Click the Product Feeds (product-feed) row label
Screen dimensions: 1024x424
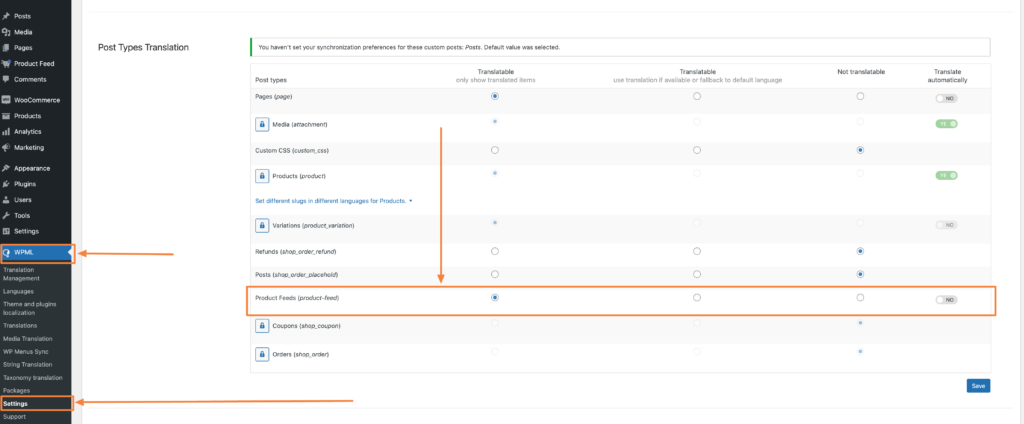click(297, 298)
